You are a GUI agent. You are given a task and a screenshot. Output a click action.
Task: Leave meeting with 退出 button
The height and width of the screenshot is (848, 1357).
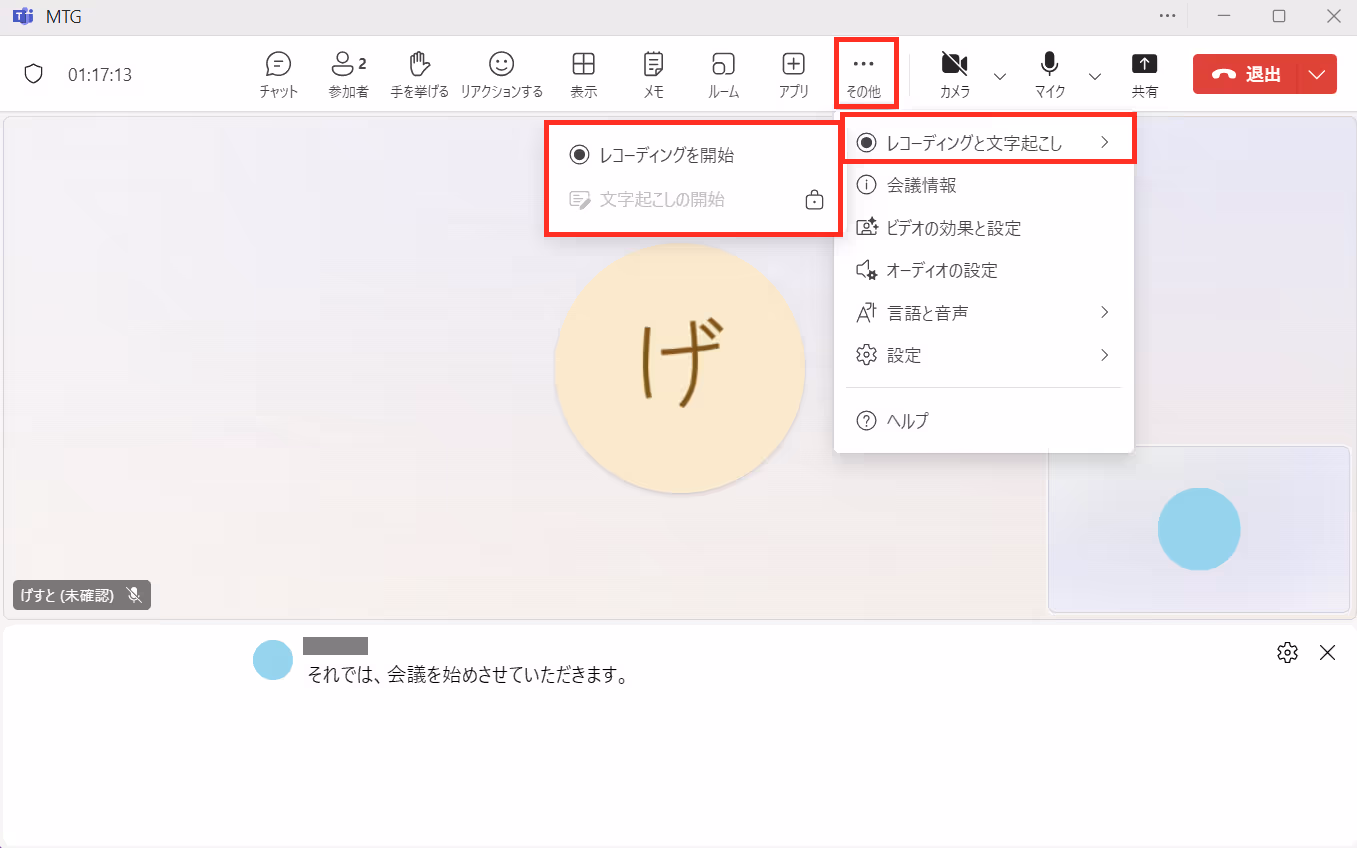pos(1245,74)
